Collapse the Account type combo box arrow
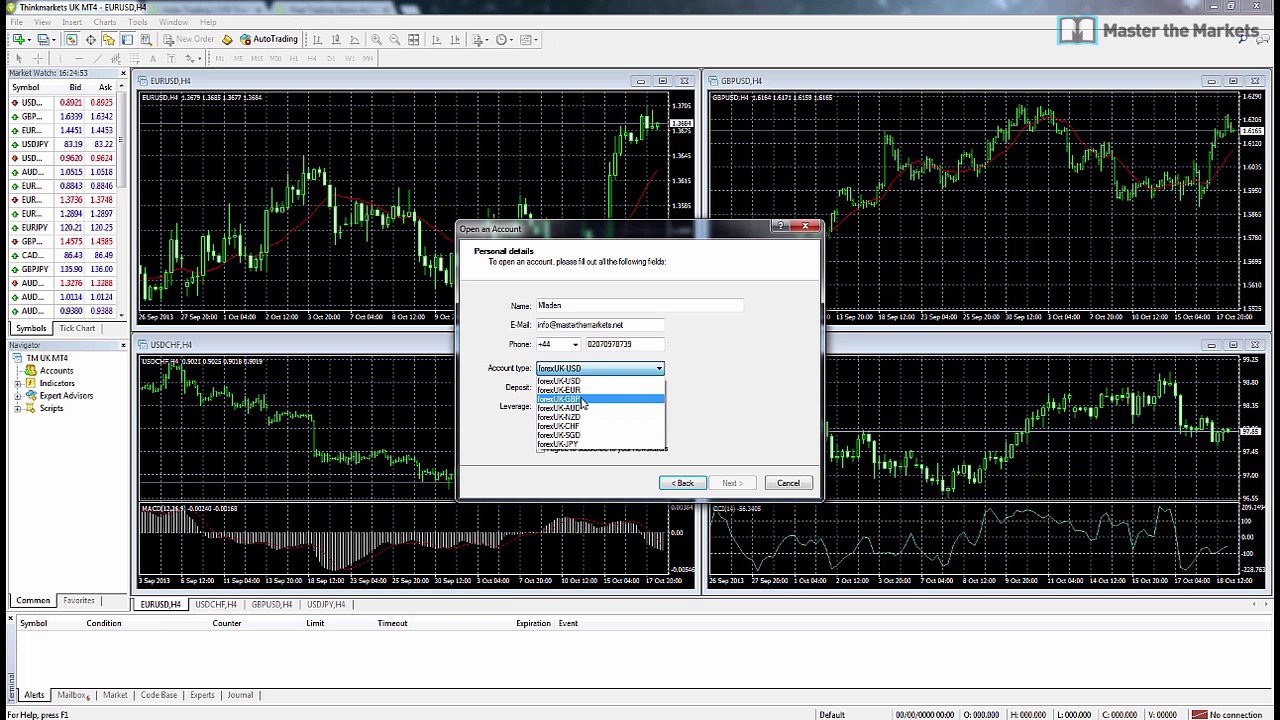1280x720 pixels. (658, 369)
